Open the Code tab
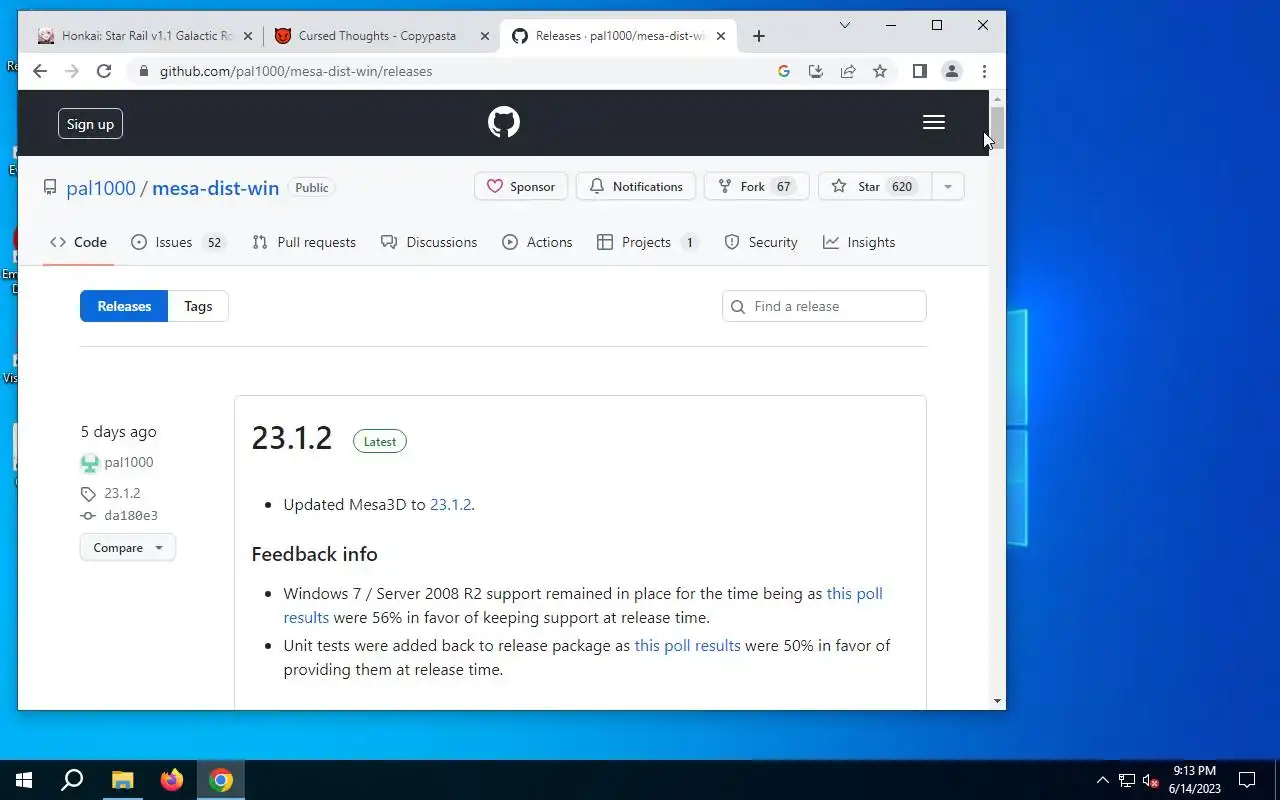This screenshot has width=1280, height=800. pos(79,242)
